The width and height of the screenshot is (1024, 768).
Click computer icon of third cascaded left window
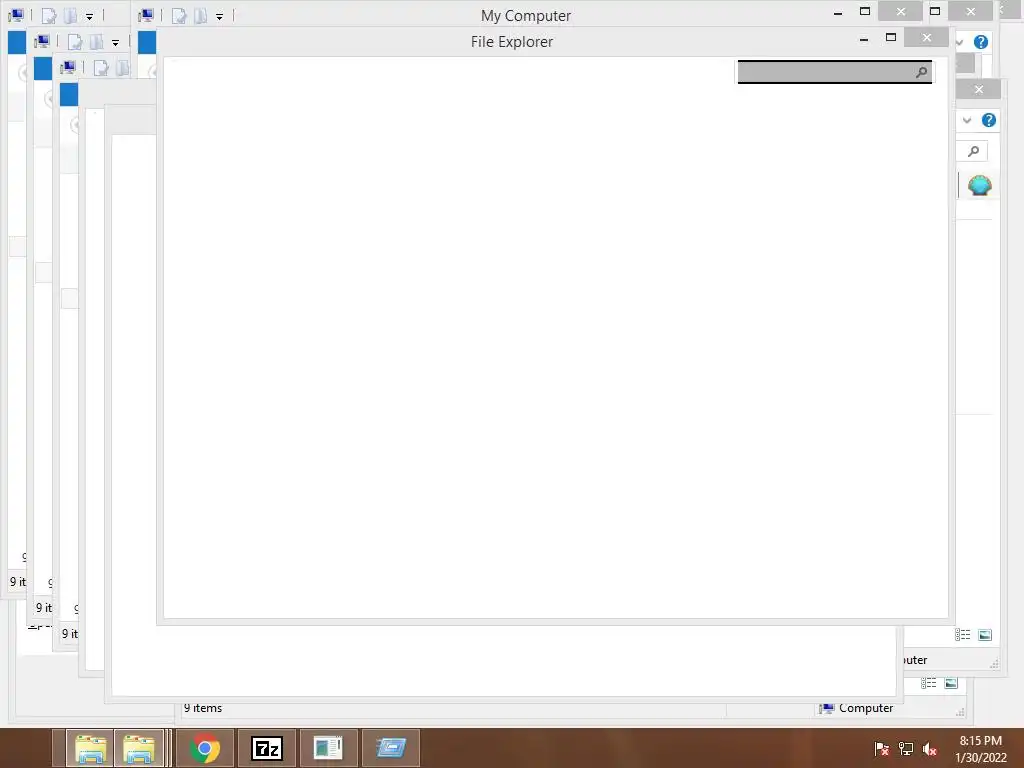[x=68, y=67]
